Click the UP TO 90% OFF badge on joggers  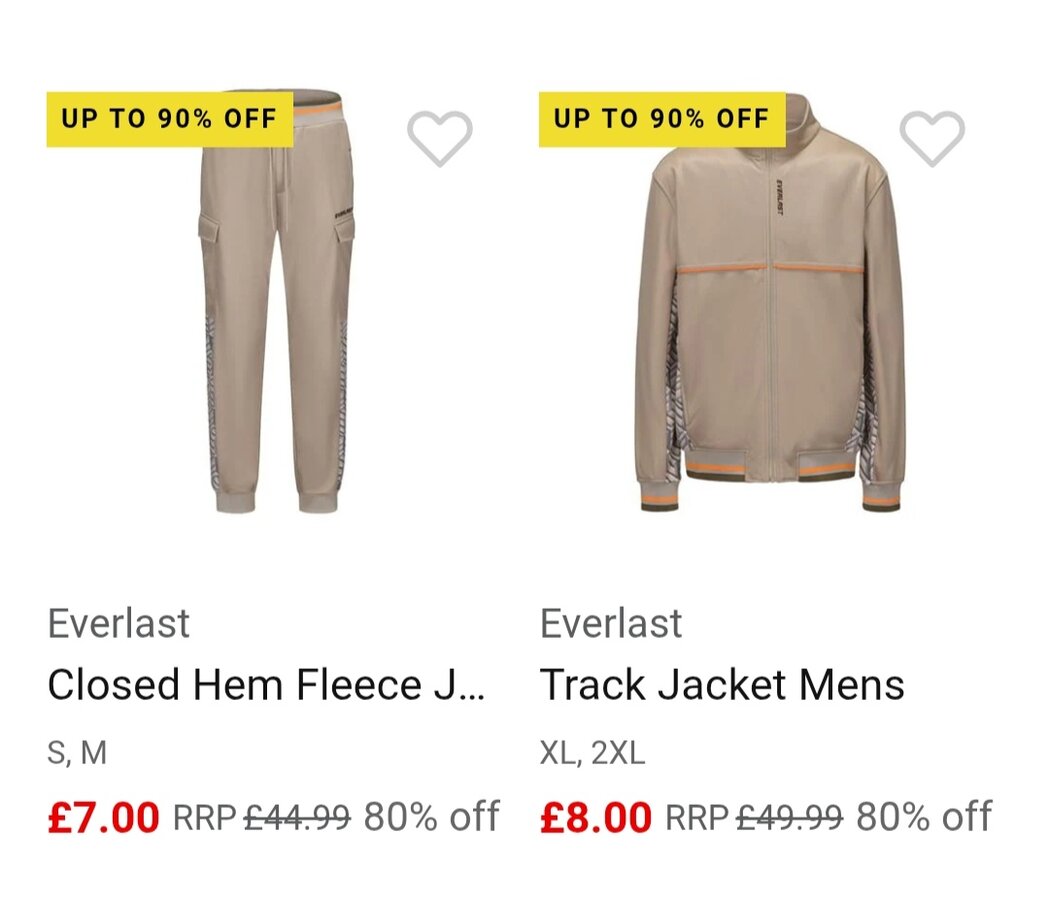[169, 119]
